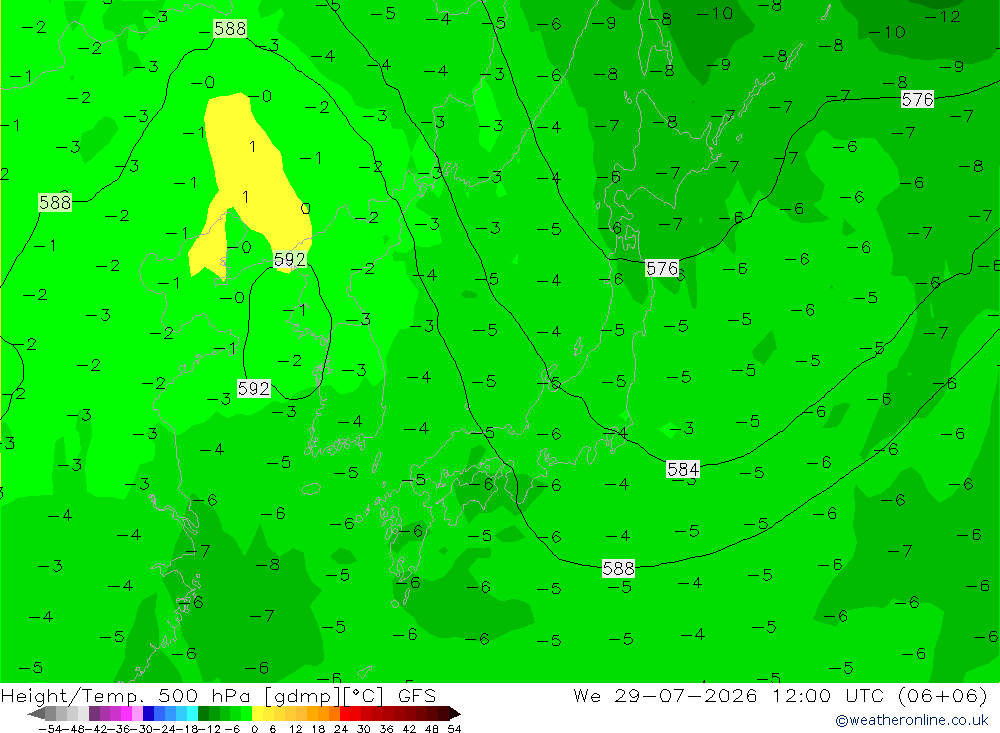Click the 576 label at upper right

point(917,99)
